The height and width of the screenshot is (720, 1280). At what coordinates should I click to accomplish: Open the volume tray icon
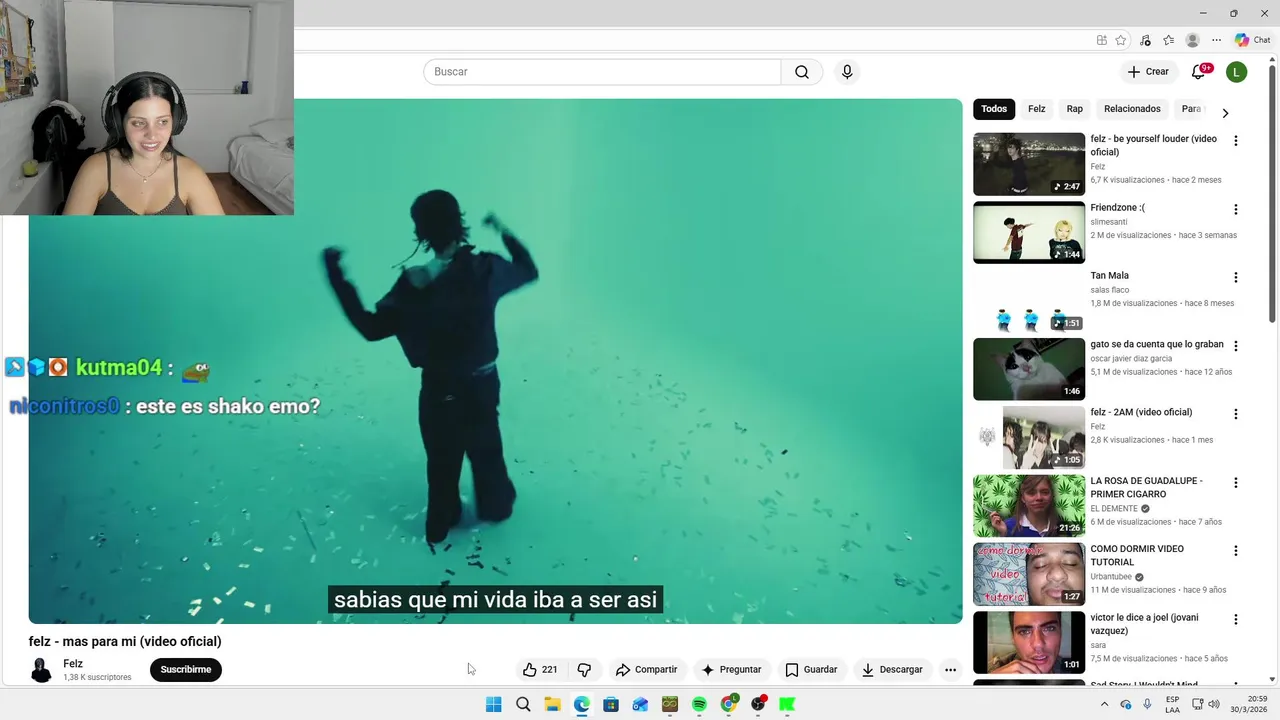(x=1214, y=704)
